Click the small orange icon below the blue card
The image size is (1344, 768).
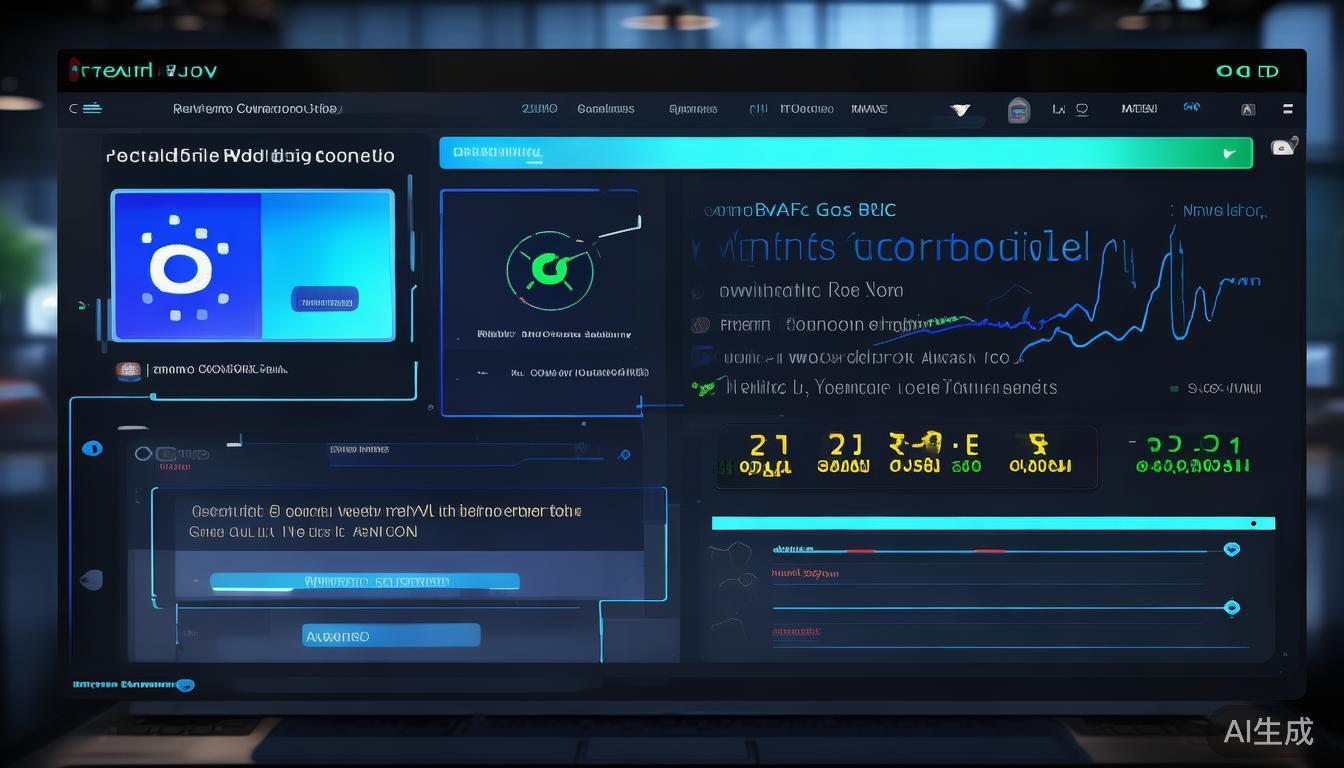pos(128,370)
